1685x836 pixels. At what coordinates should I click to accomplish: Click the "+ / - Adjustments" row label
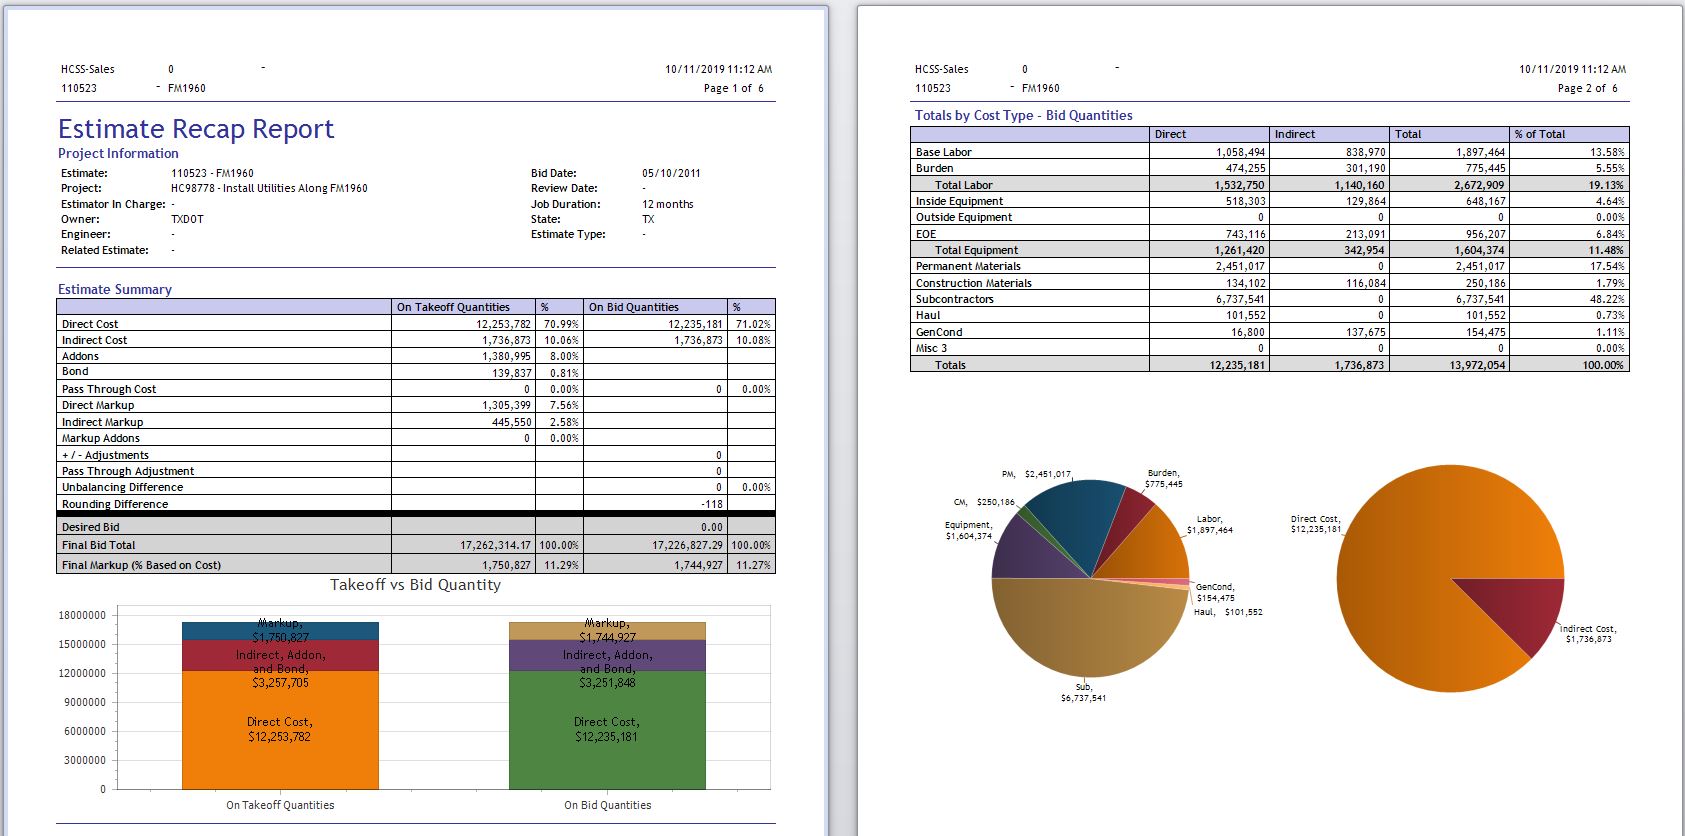[x=105, y=455]
